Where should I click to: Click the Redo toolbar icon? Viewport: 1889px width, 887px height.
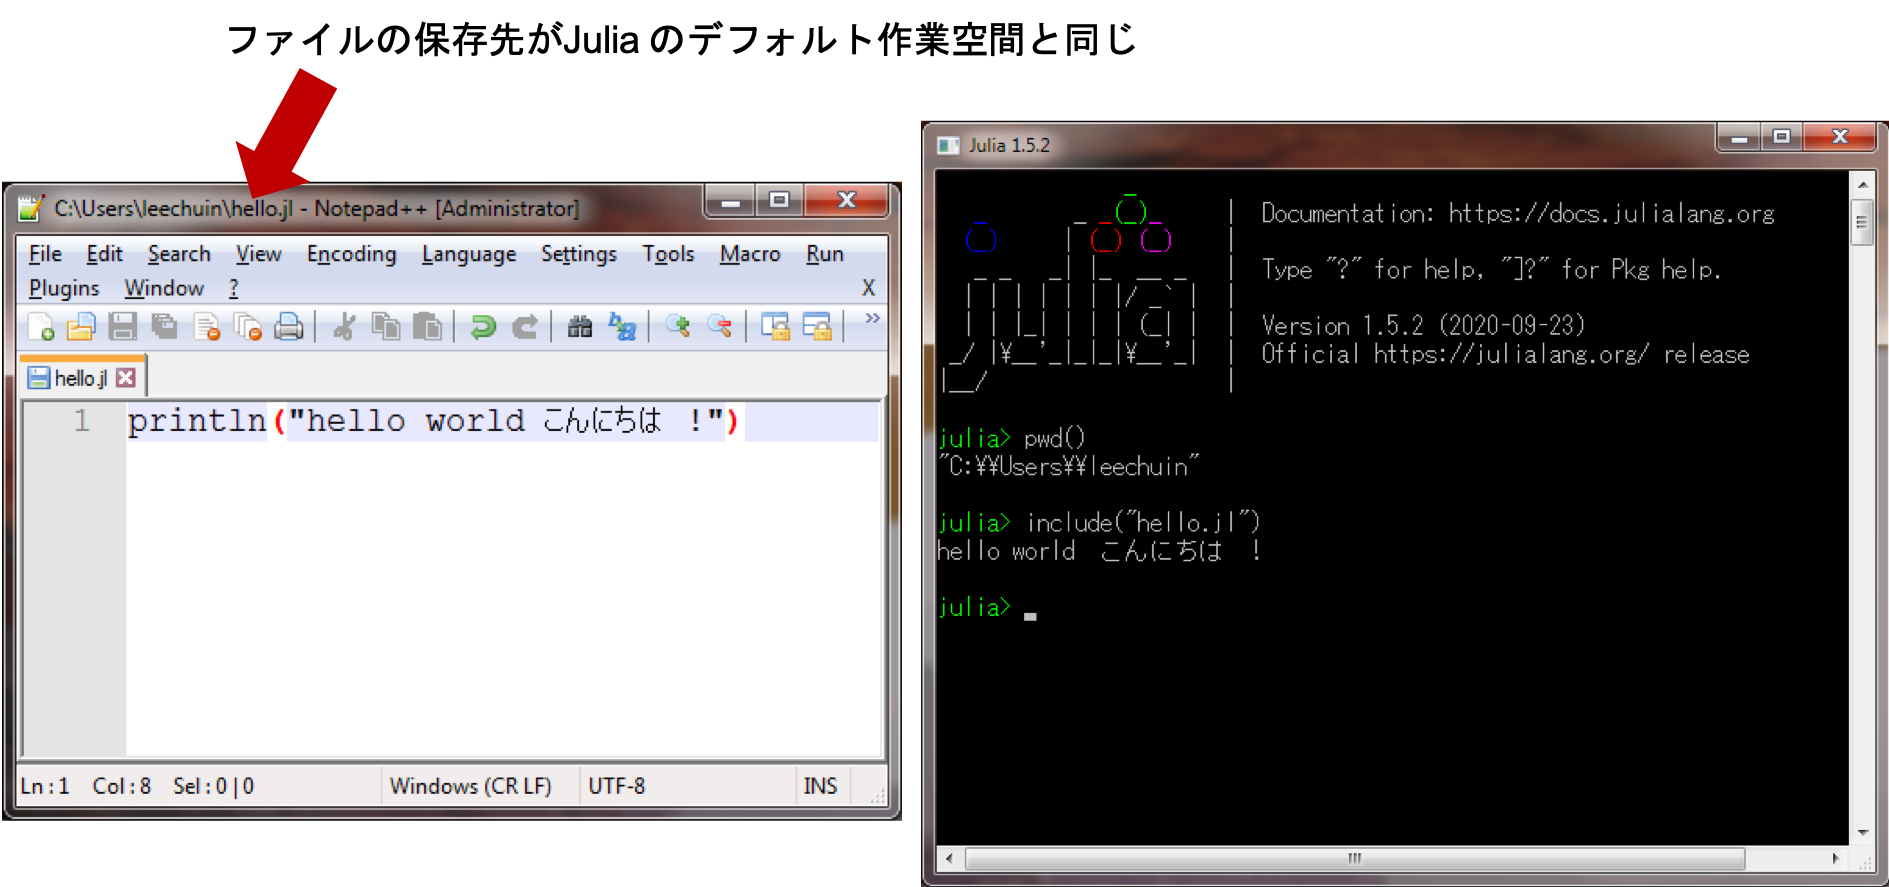(524, 326)
